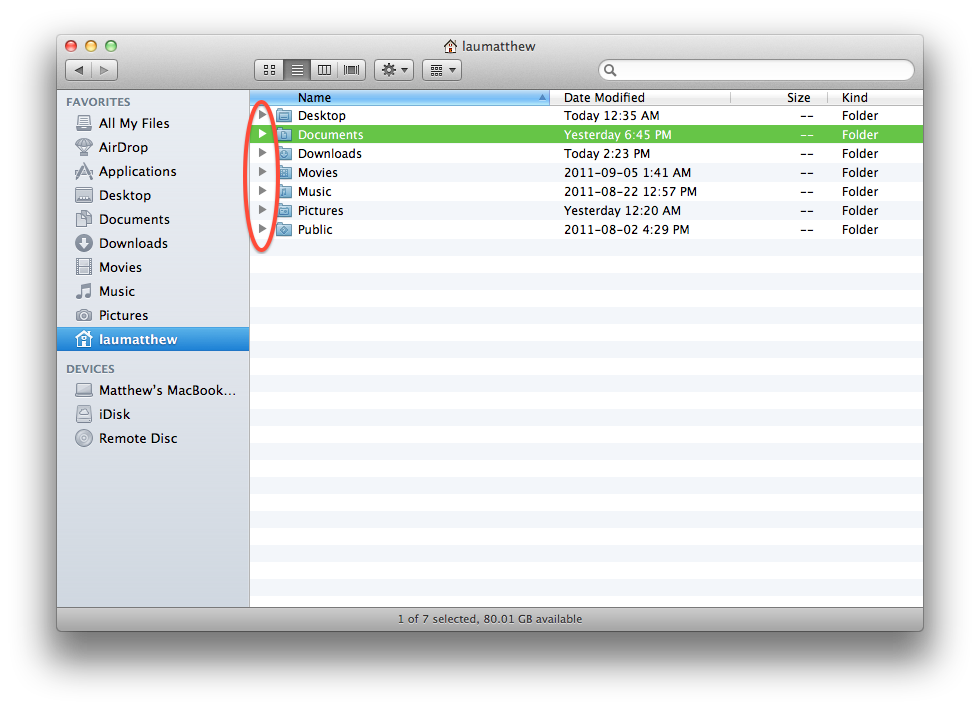Select the Downloads folder row name

coord(329,154)
